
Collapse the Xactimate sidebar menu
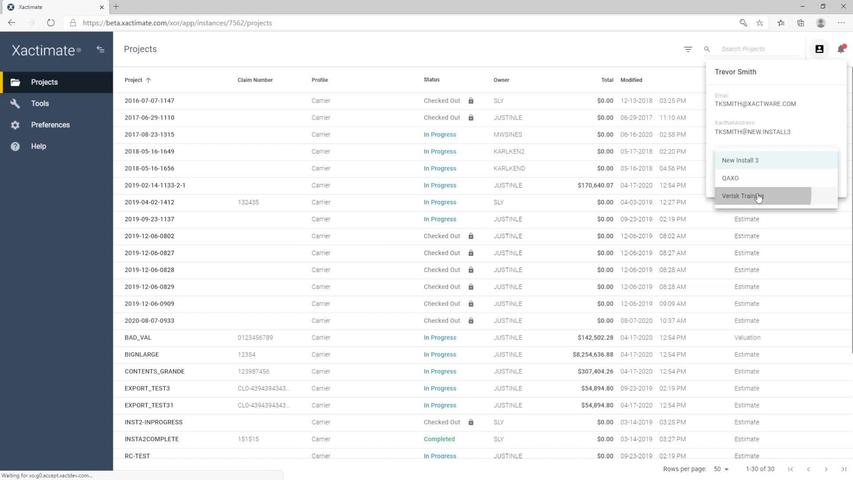(100, 49)
